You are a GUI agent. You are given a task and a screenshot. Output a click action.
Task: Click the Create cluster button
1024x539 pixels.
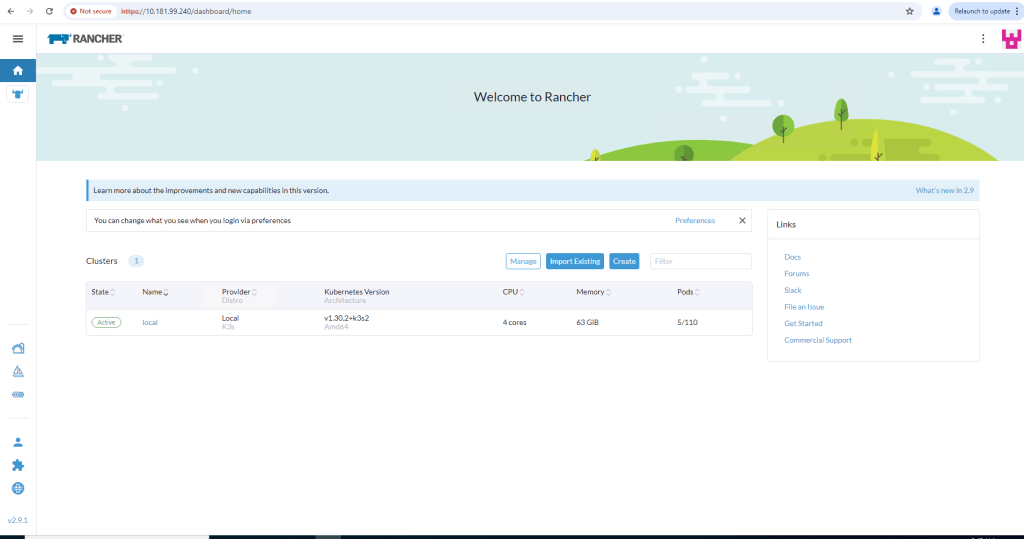[x=624, y=261]
